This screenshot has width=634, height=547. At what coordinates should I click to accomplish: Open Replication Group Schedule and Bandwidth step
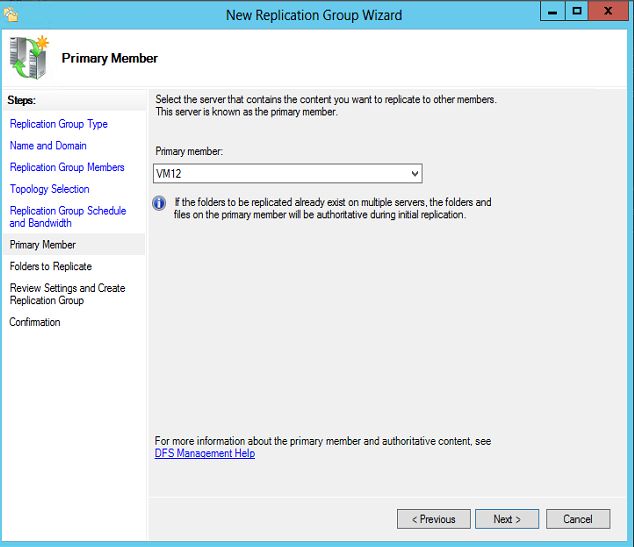point(68,217)
